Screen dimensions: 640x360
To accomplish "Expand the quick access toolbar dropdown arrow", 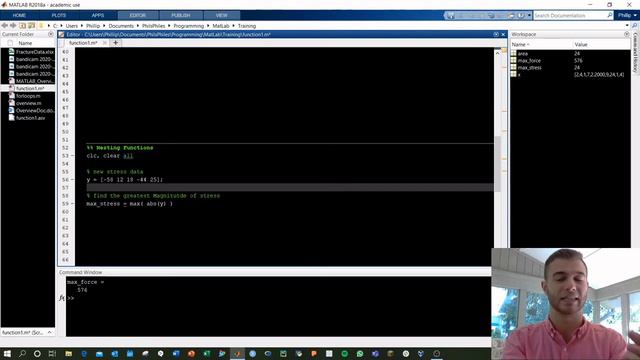I will pyautogui.click(x=529, y=16).
